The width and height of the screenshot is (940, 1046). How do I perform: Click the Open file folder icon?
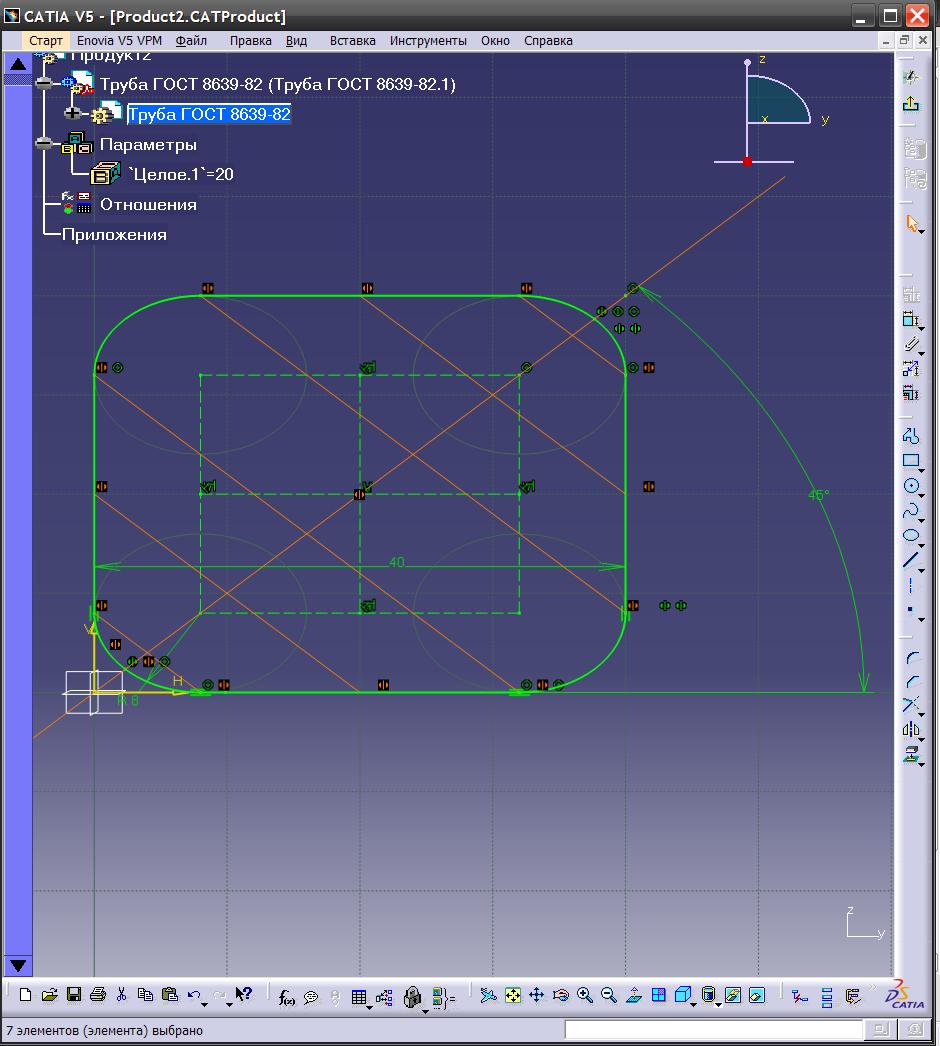tap(49, 995)
